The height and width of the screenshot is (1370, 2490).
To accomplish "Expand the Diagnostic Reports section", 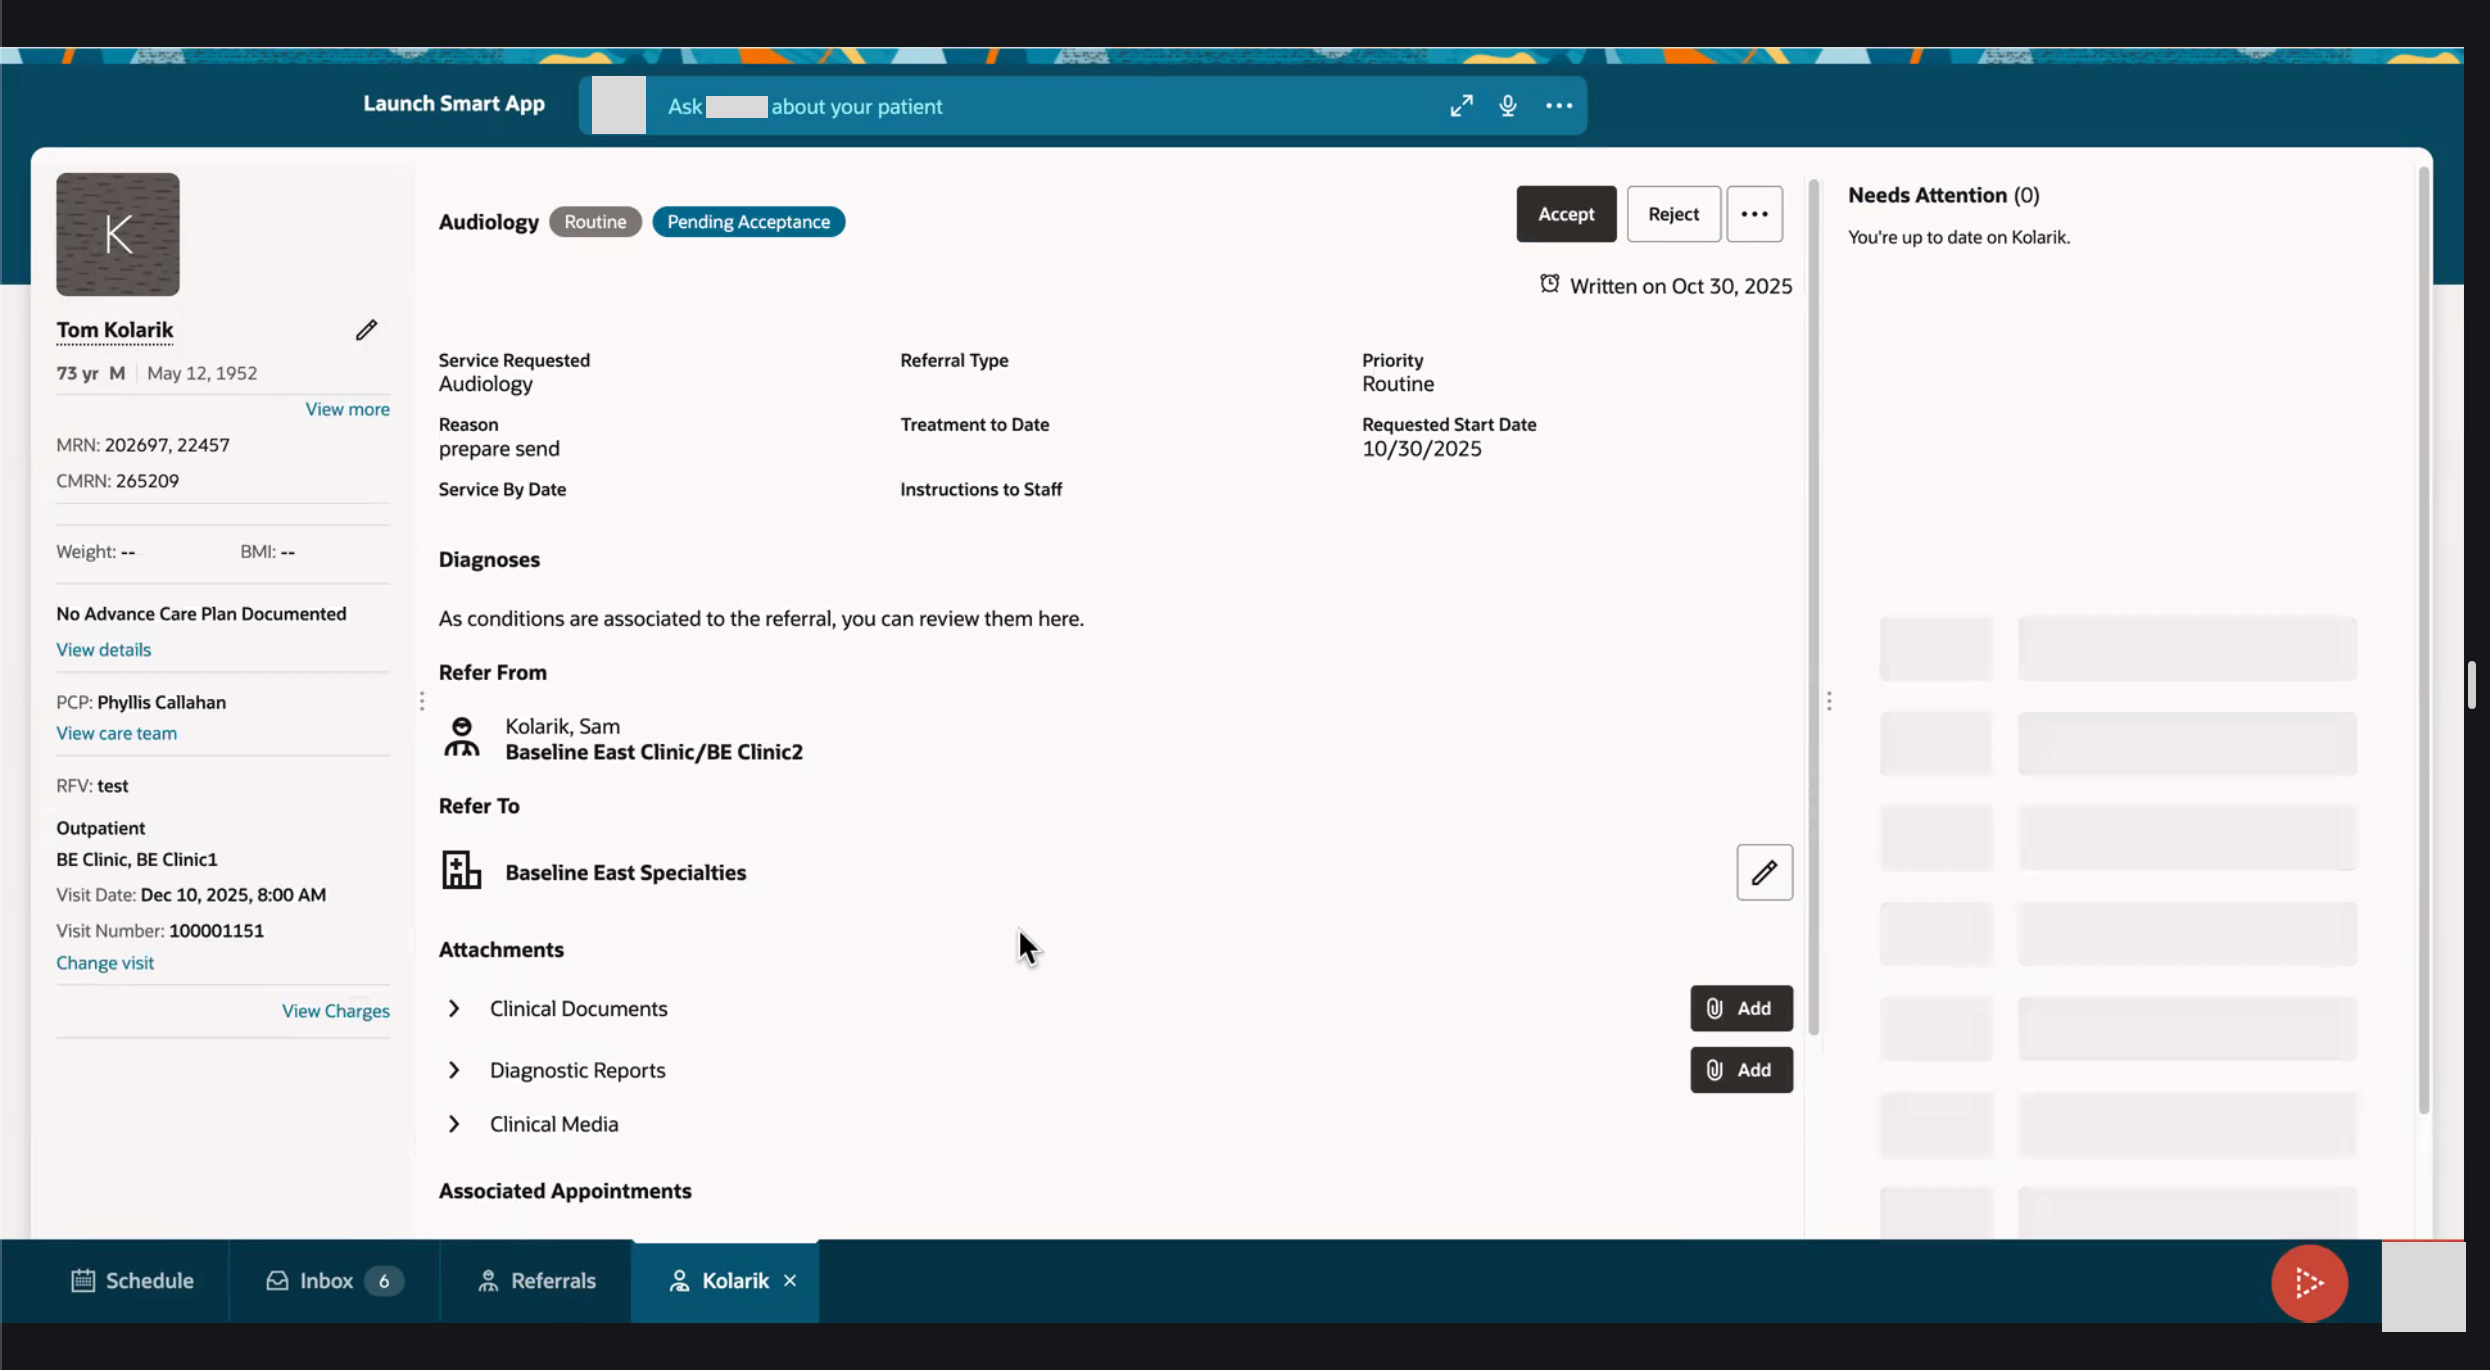I will coord(454,1070).
